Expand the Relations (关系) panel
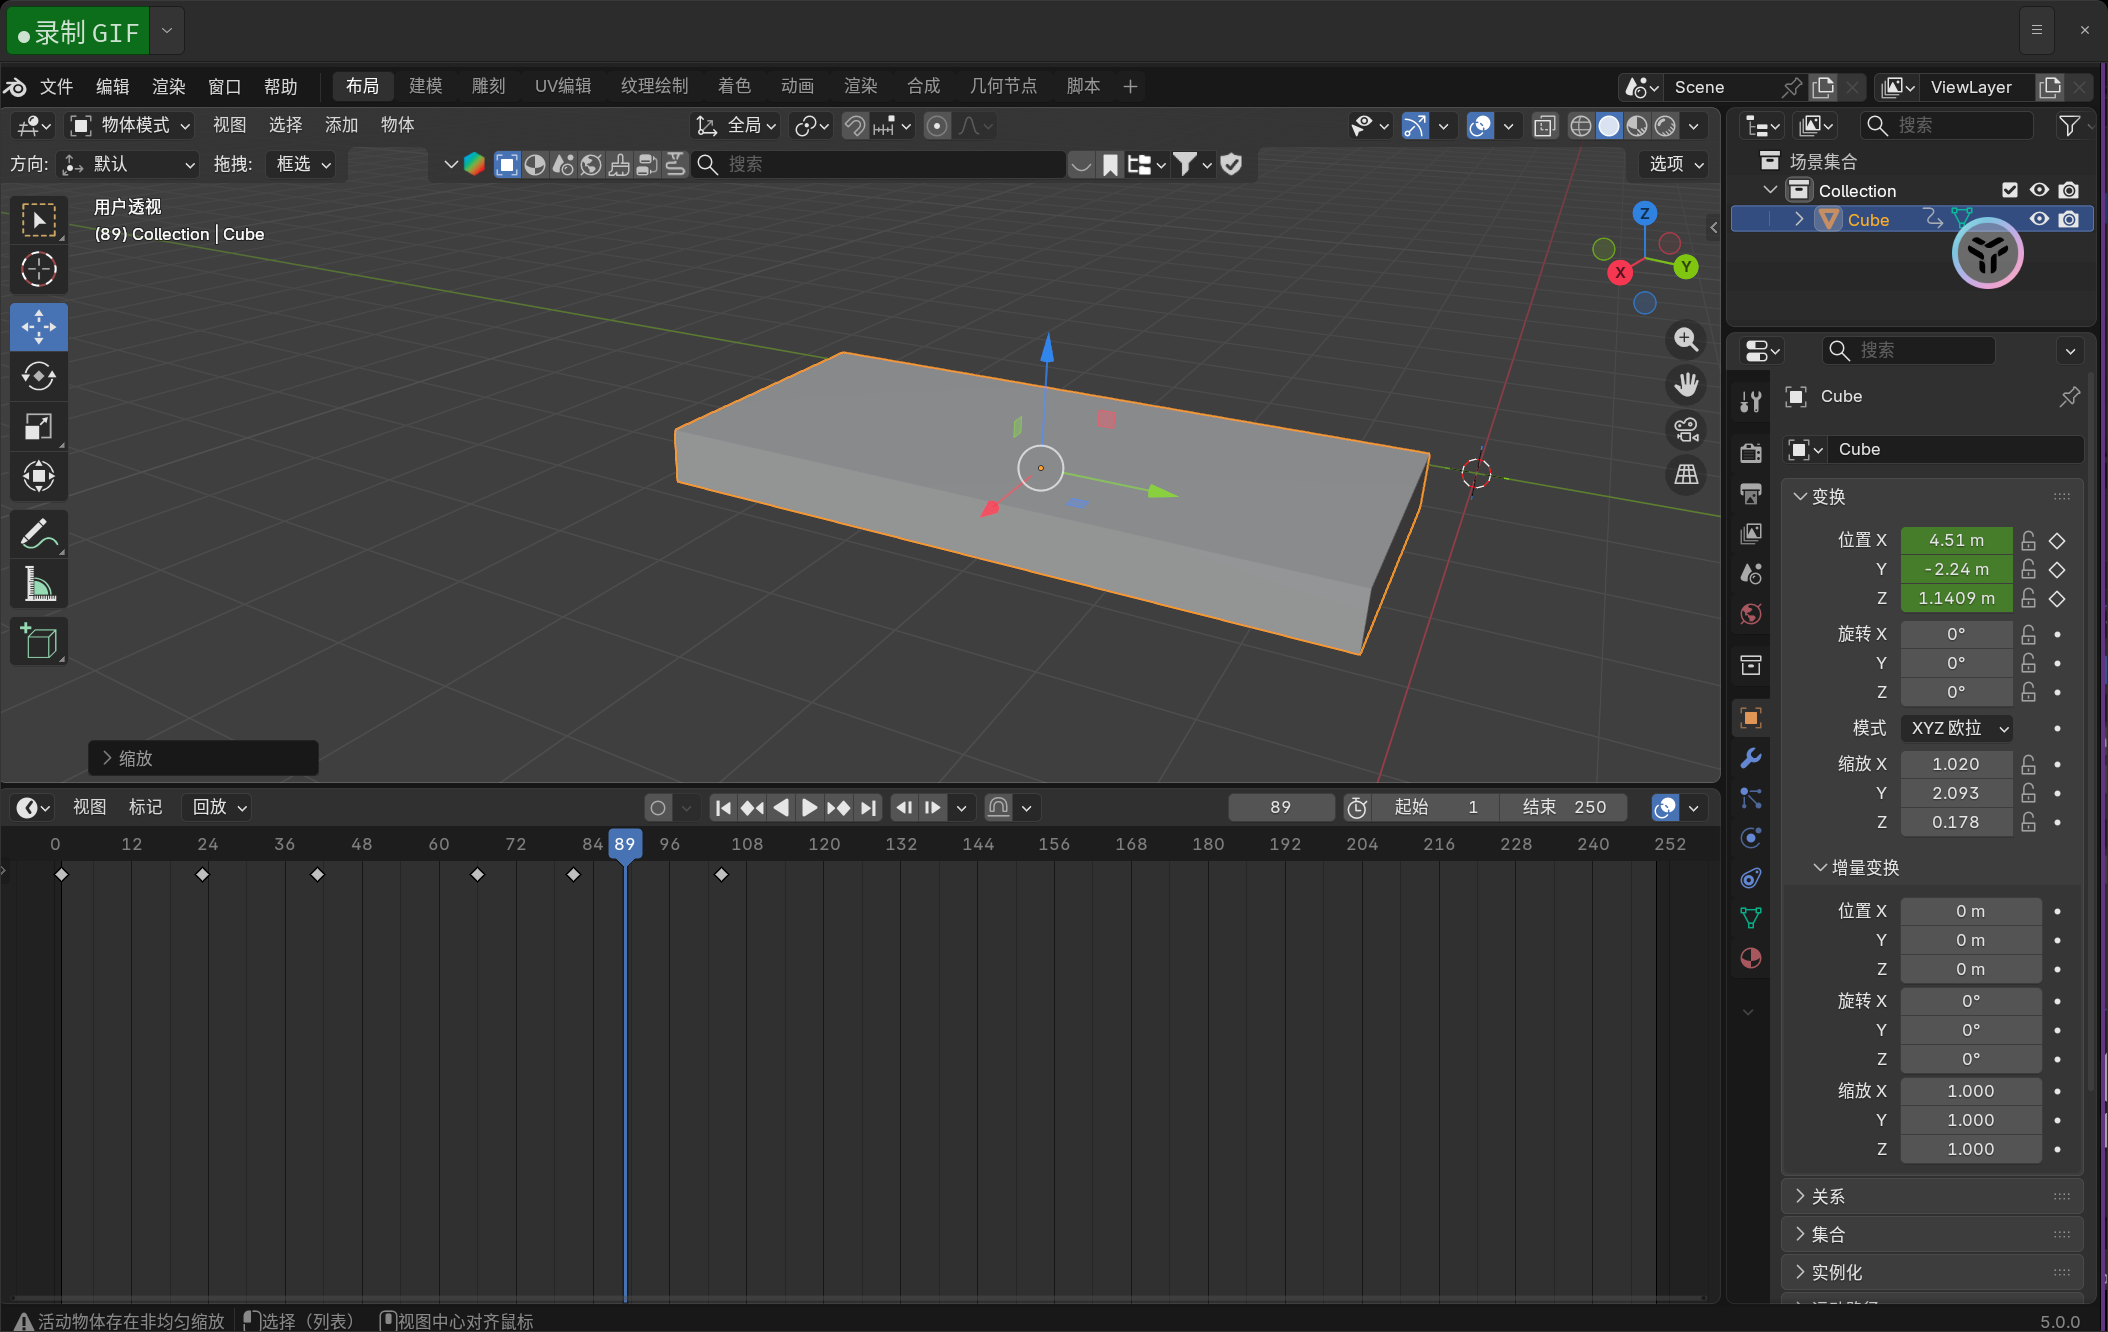Screen dimensions: 2108x1332 [x=1828, y=1196]
